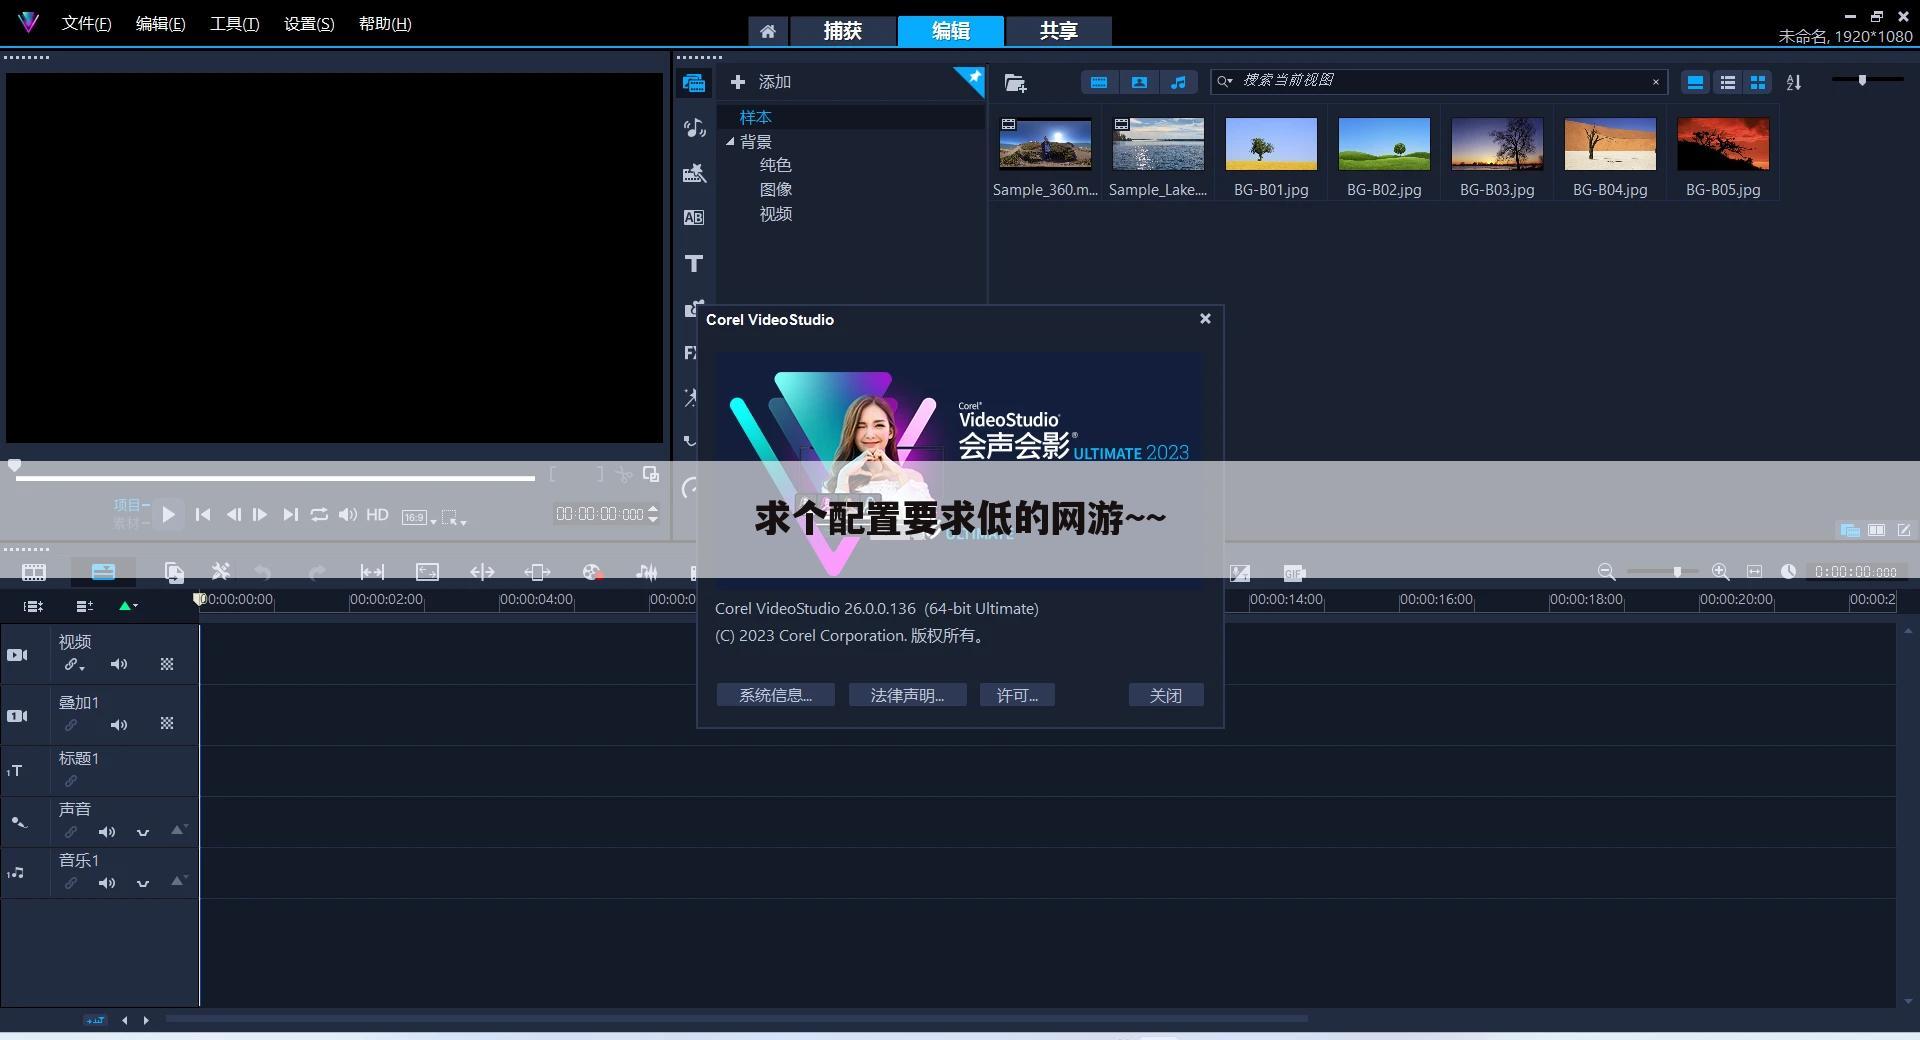Click the preview scrubber bar
Screen dimensions: 1920x1040
(x=275, y=478)
